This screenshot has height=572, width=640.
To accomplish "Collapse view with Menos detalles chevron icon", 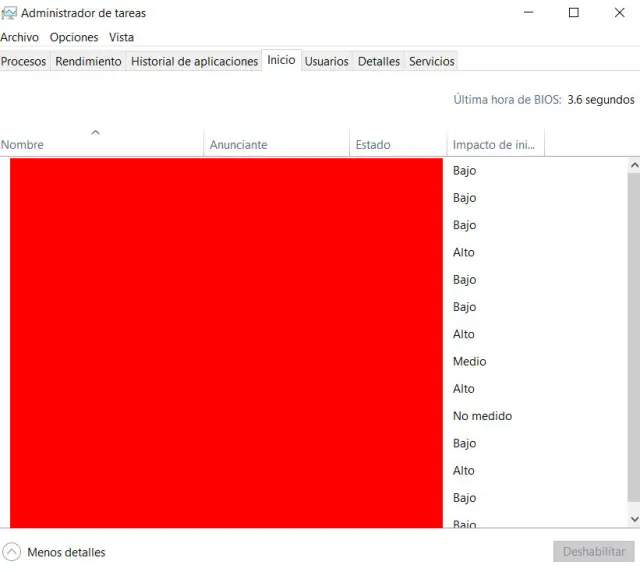I will click(x=12, y=552).
